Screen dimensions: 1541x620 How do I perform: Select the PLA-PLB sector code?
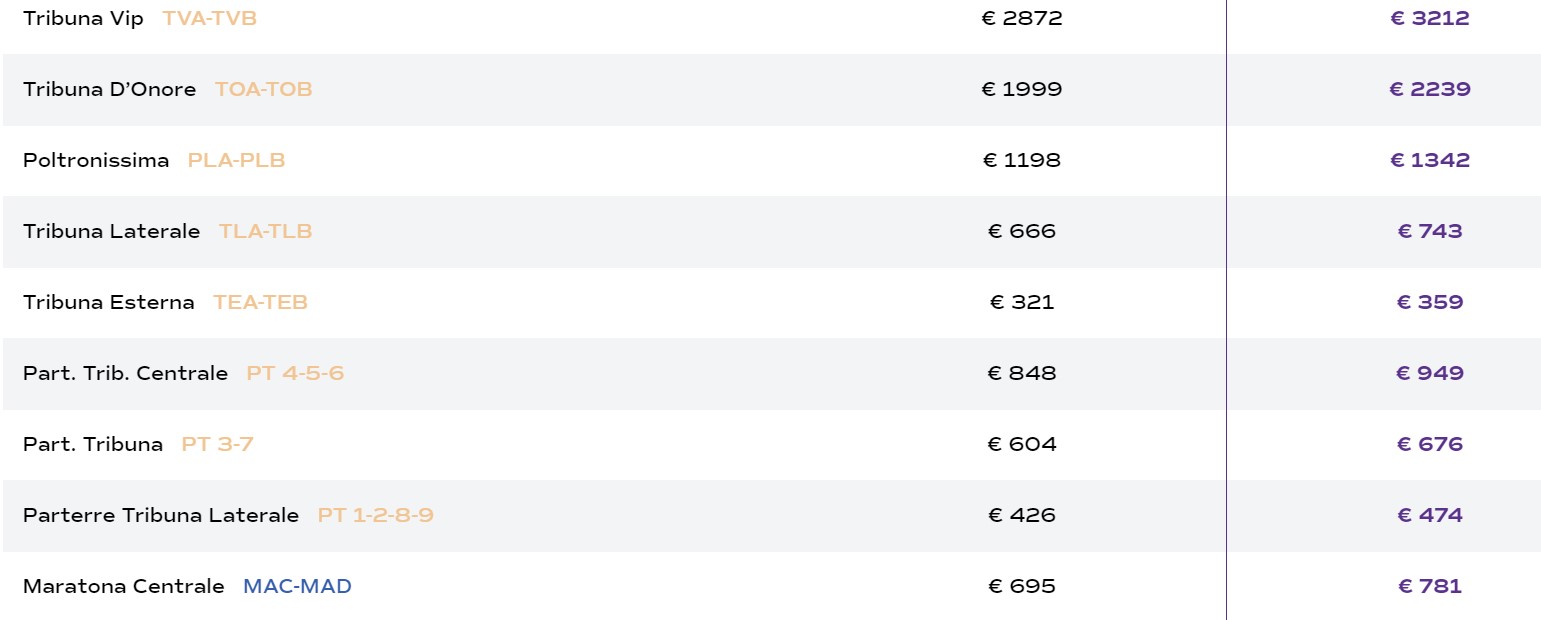pos(236,161)
